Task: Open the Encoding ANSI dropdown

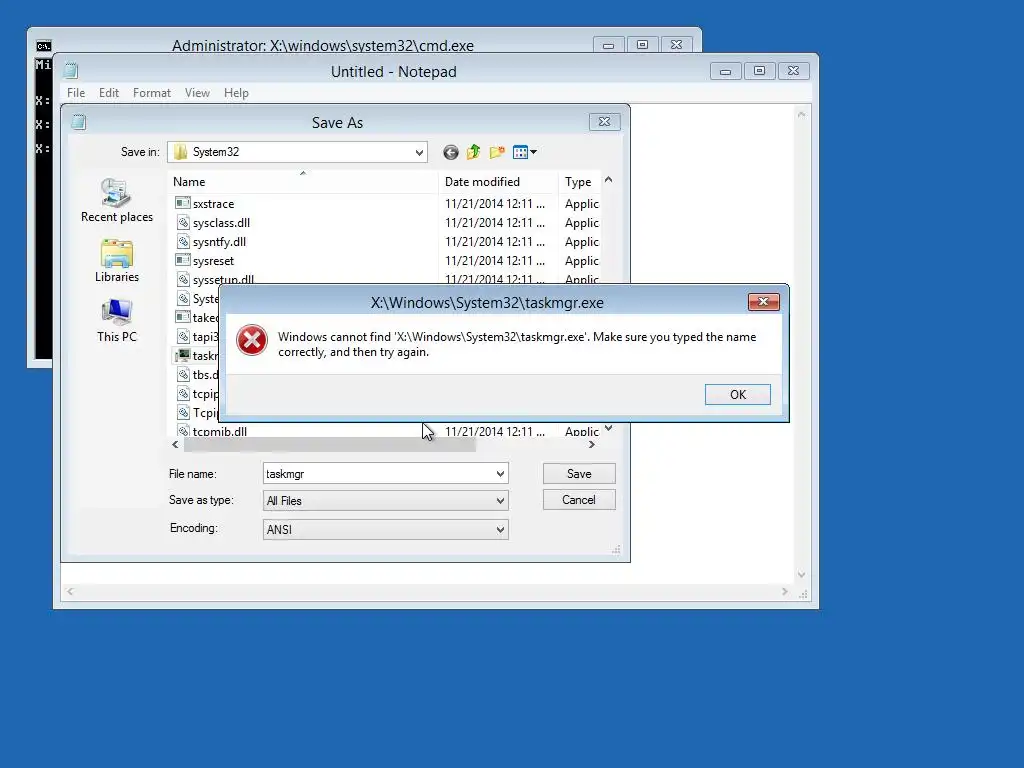Action: 500,530
